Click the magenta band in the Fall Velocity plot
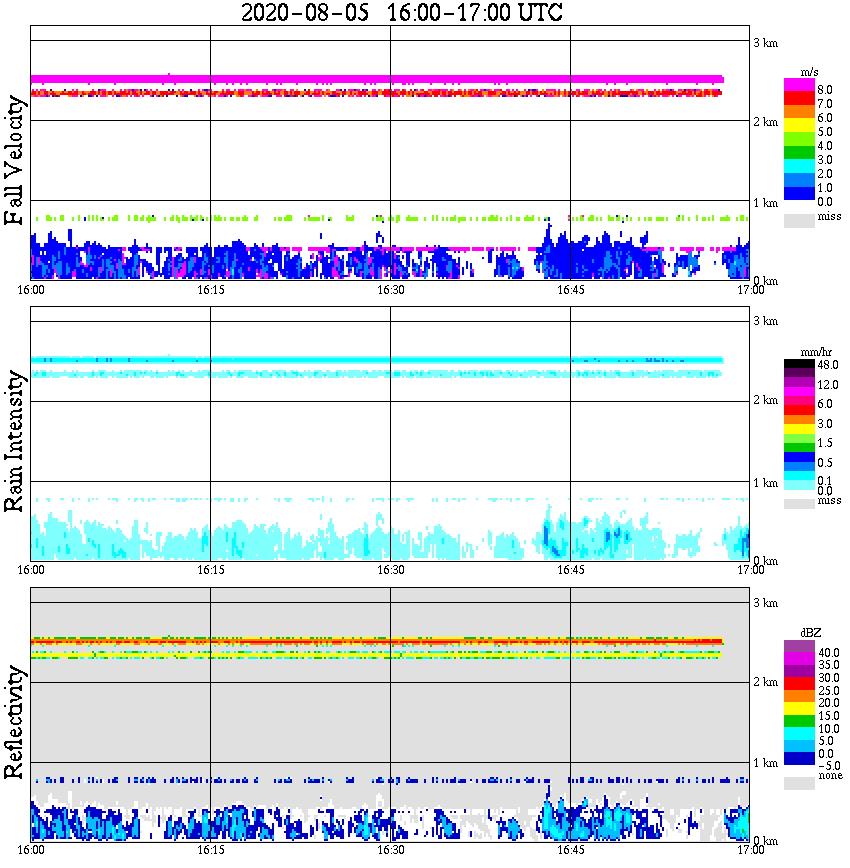The image size is (850, 868). pyautogui.click(x=377, y=79)
